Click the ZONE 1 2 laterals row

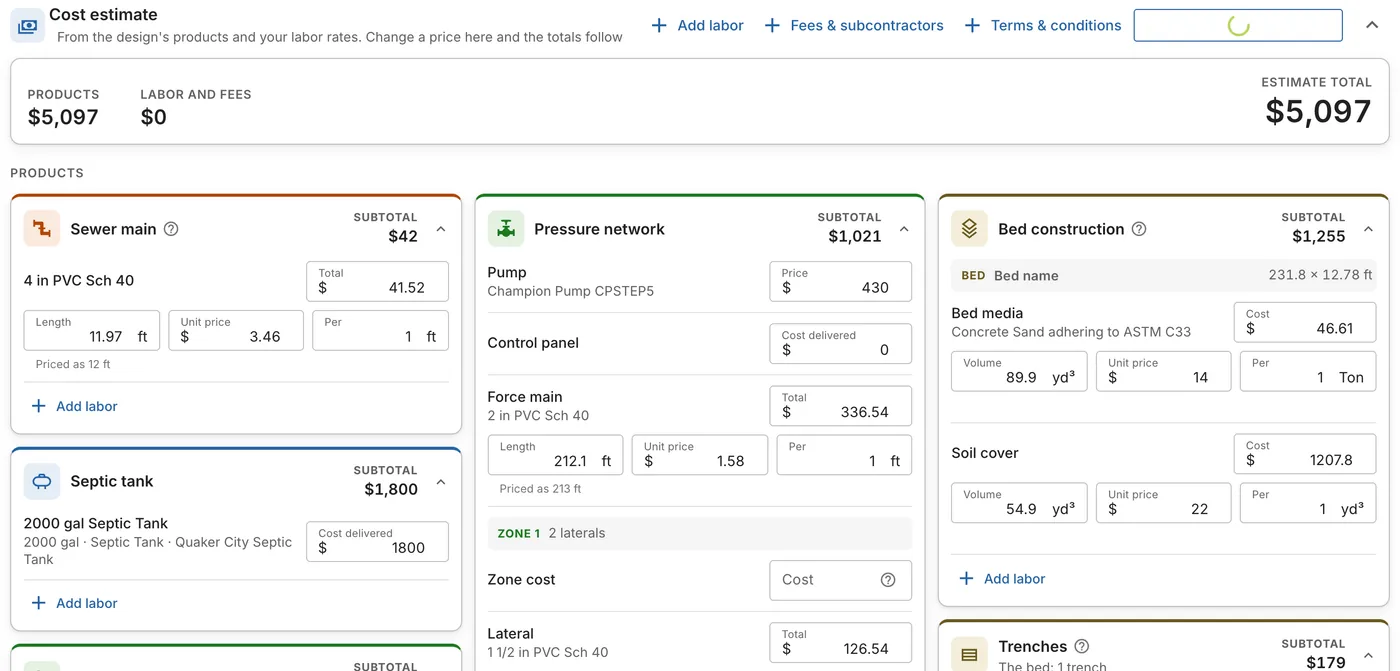700,533
